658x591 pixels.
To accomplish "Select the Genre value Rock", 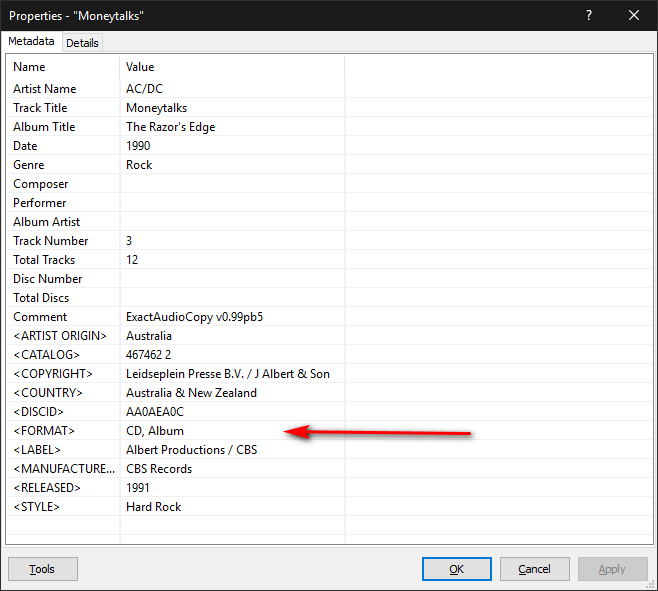I will (139, 165).
